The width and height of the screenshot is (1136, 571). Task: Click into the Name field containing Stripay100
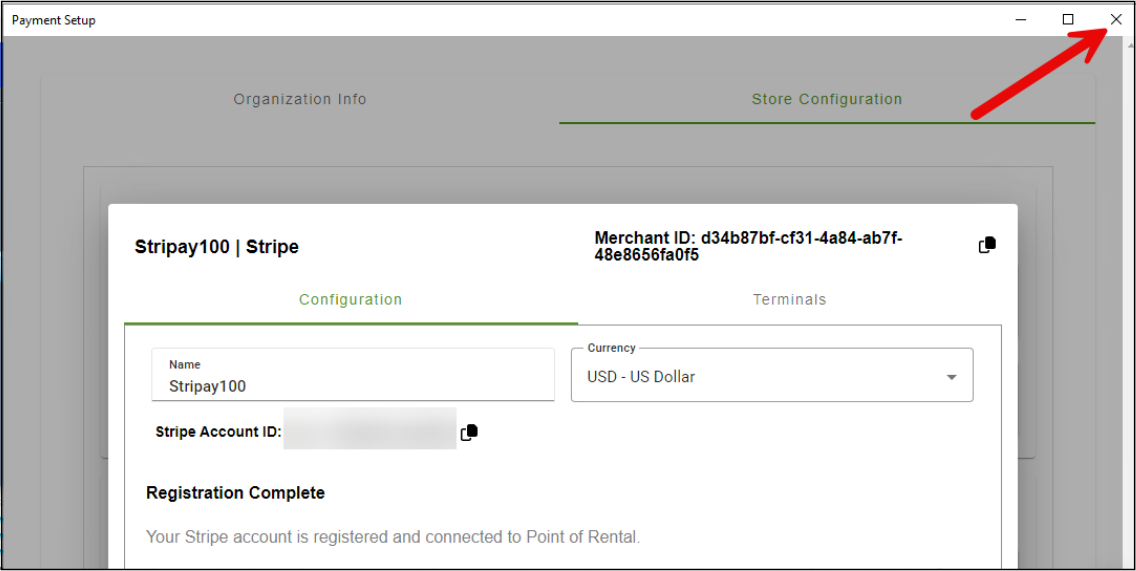[352, 386]
